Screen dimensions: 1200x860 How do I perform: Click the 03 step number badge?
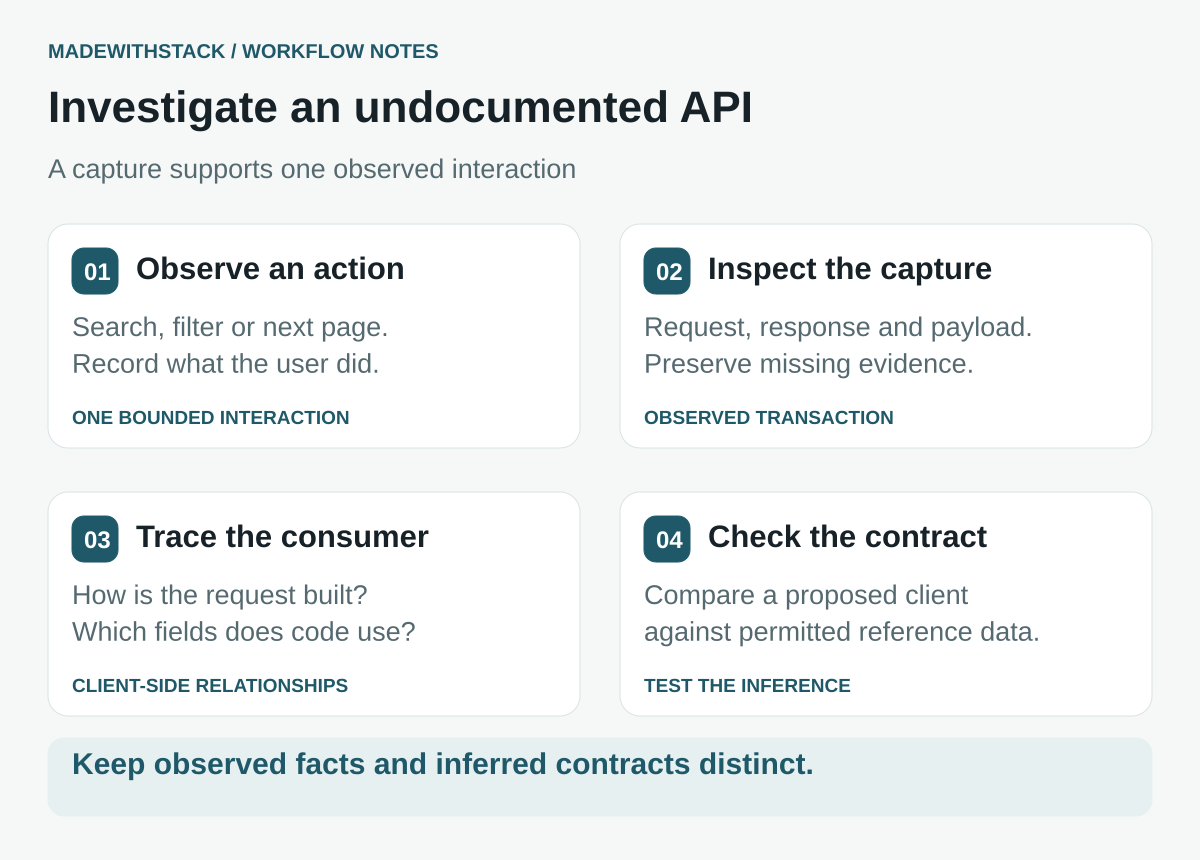[x=95, y=539]
